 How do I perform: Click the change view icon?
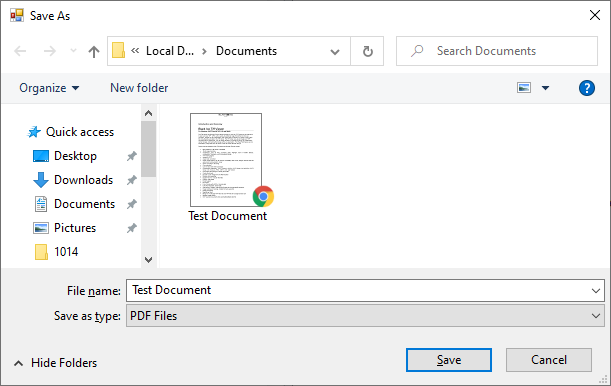coord(524,88)
